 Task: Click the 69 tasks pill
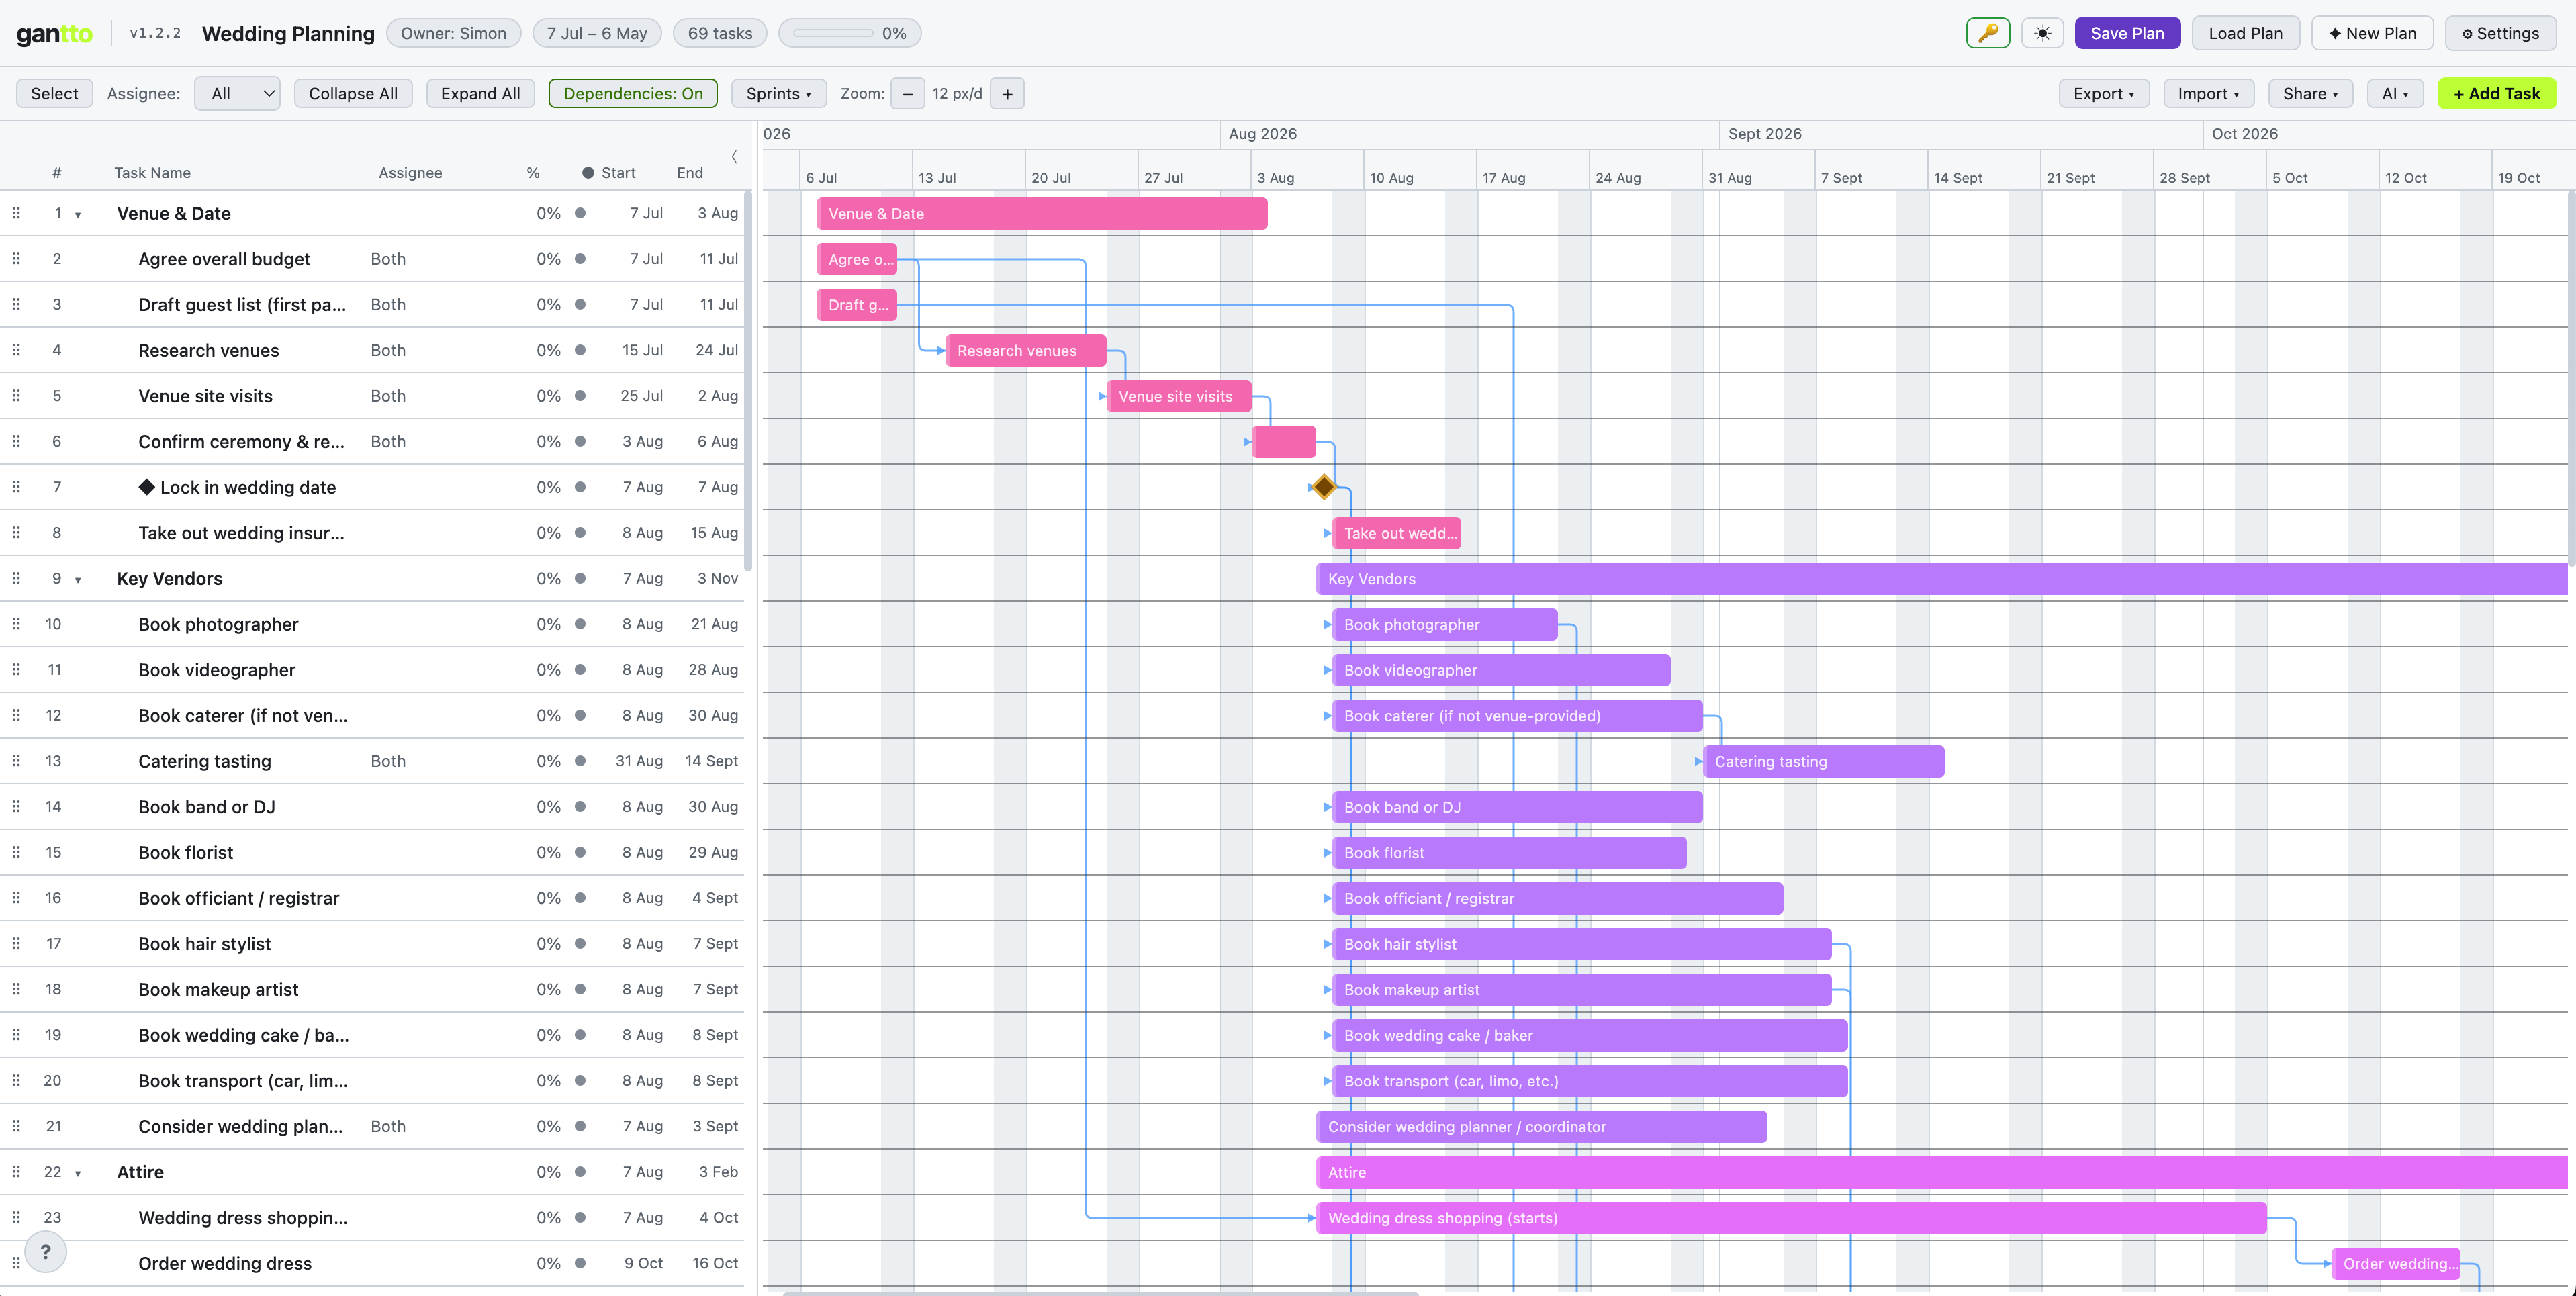click(x=720, y=33)
